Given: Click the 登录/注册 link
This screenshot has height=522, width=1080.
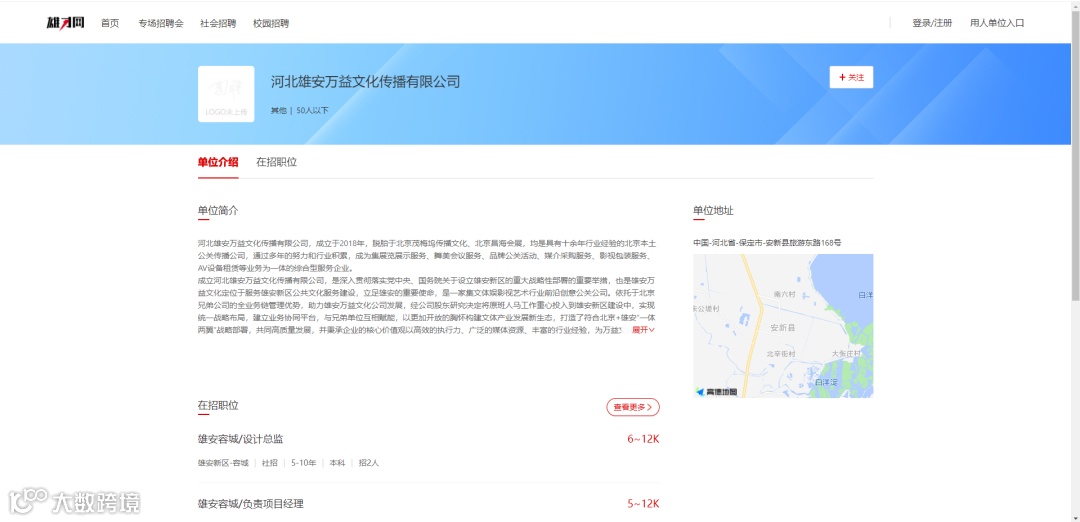Looking at the screenshot, I should (x=932, y=23).
